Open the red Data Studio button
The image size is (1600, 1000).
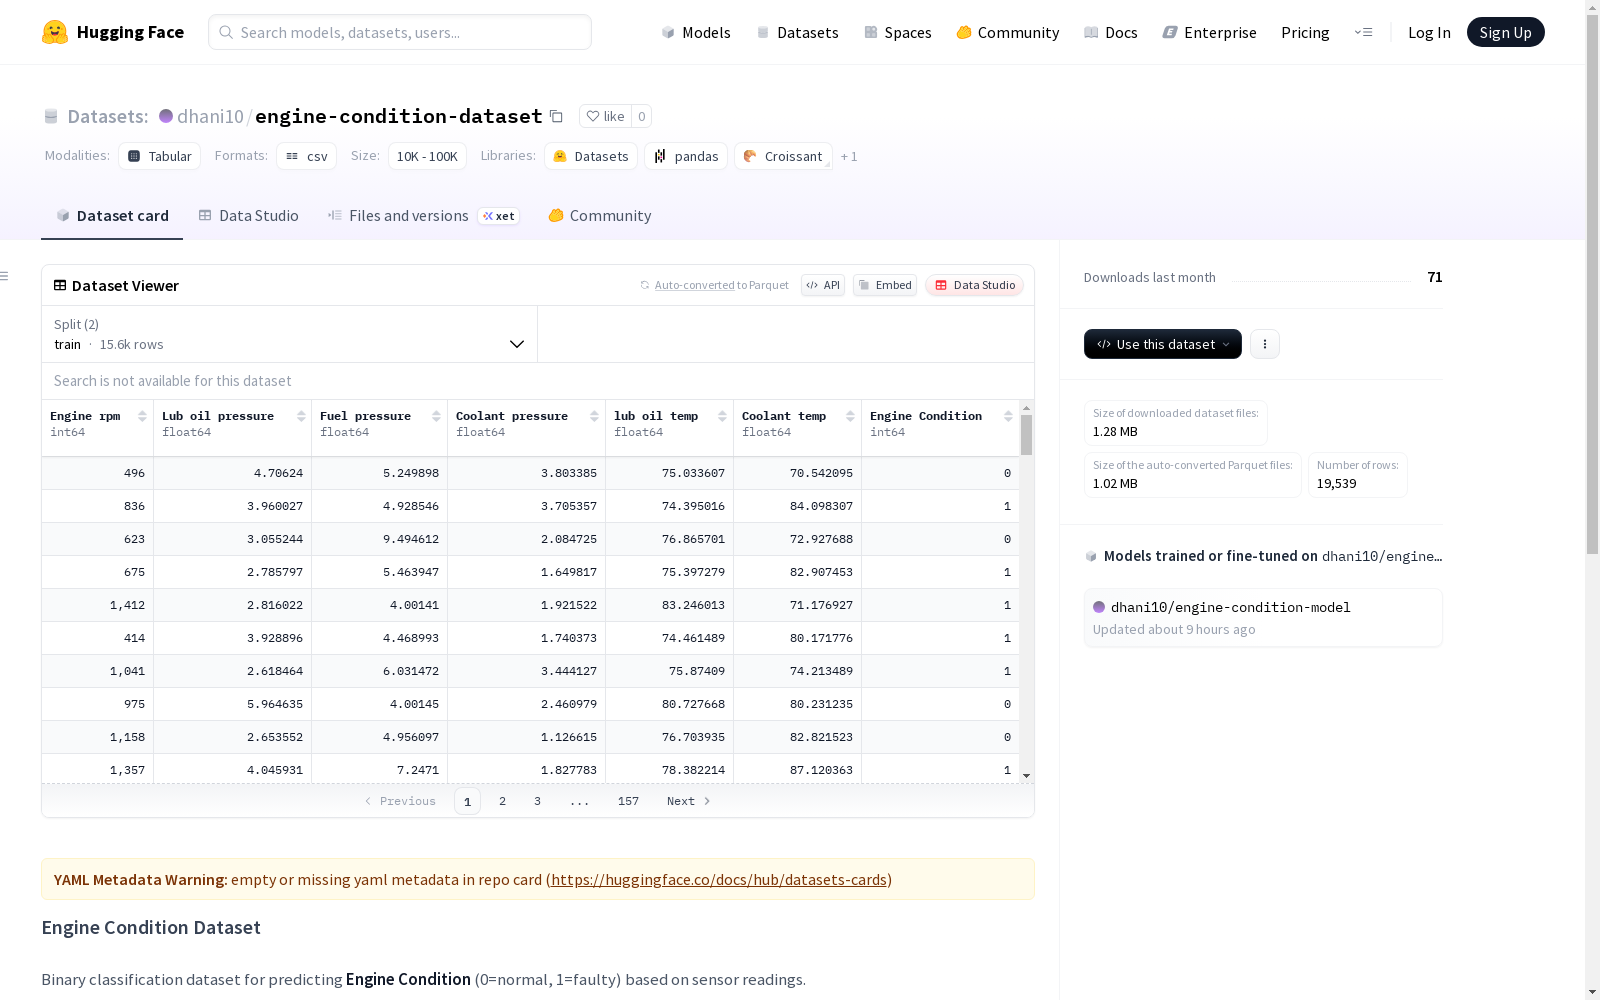click(x=975, y=285)
